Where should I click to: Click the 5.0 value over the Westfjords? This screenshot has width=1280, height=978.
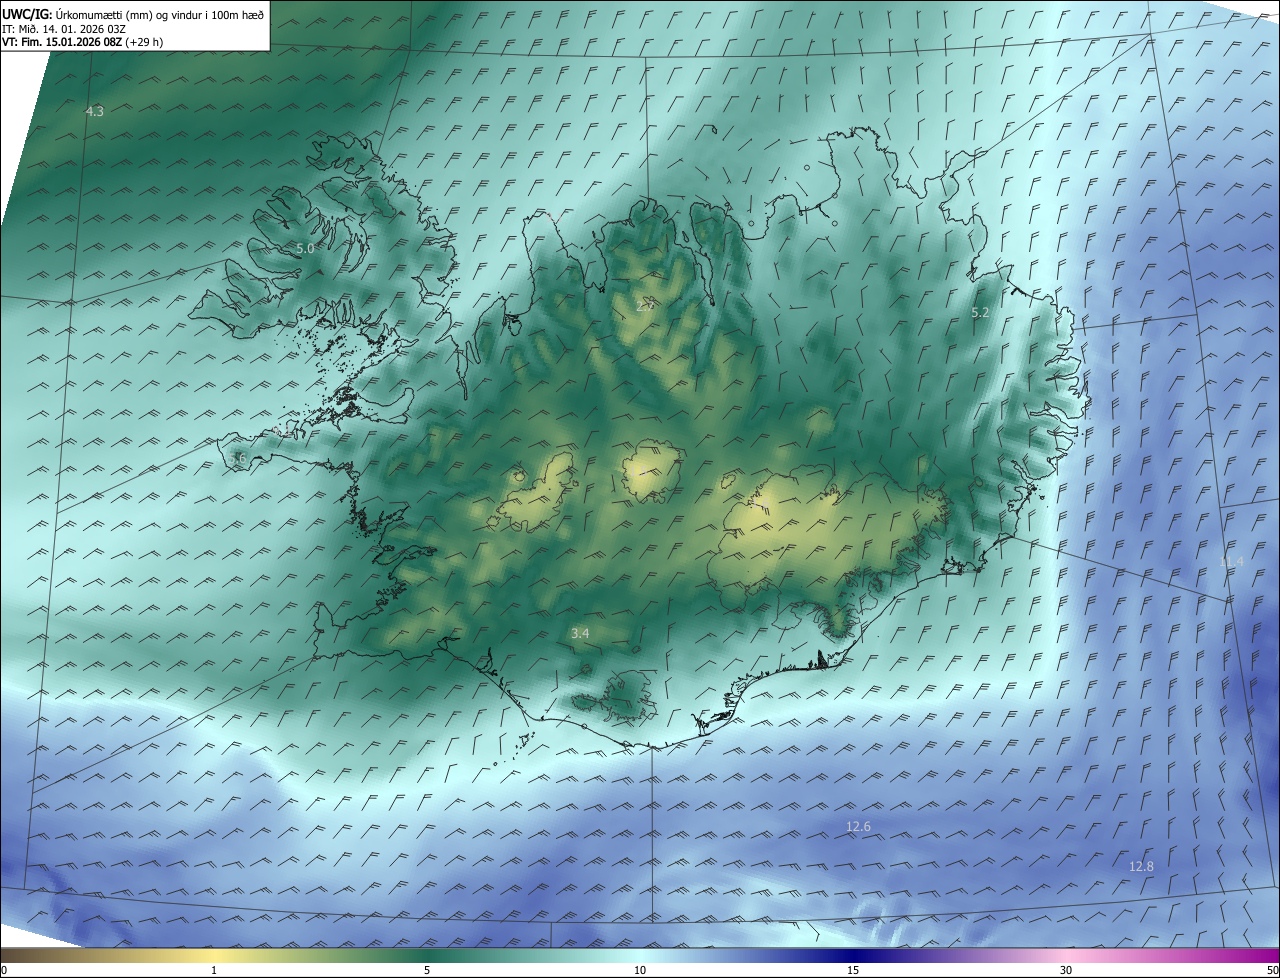tap(305, 247)
